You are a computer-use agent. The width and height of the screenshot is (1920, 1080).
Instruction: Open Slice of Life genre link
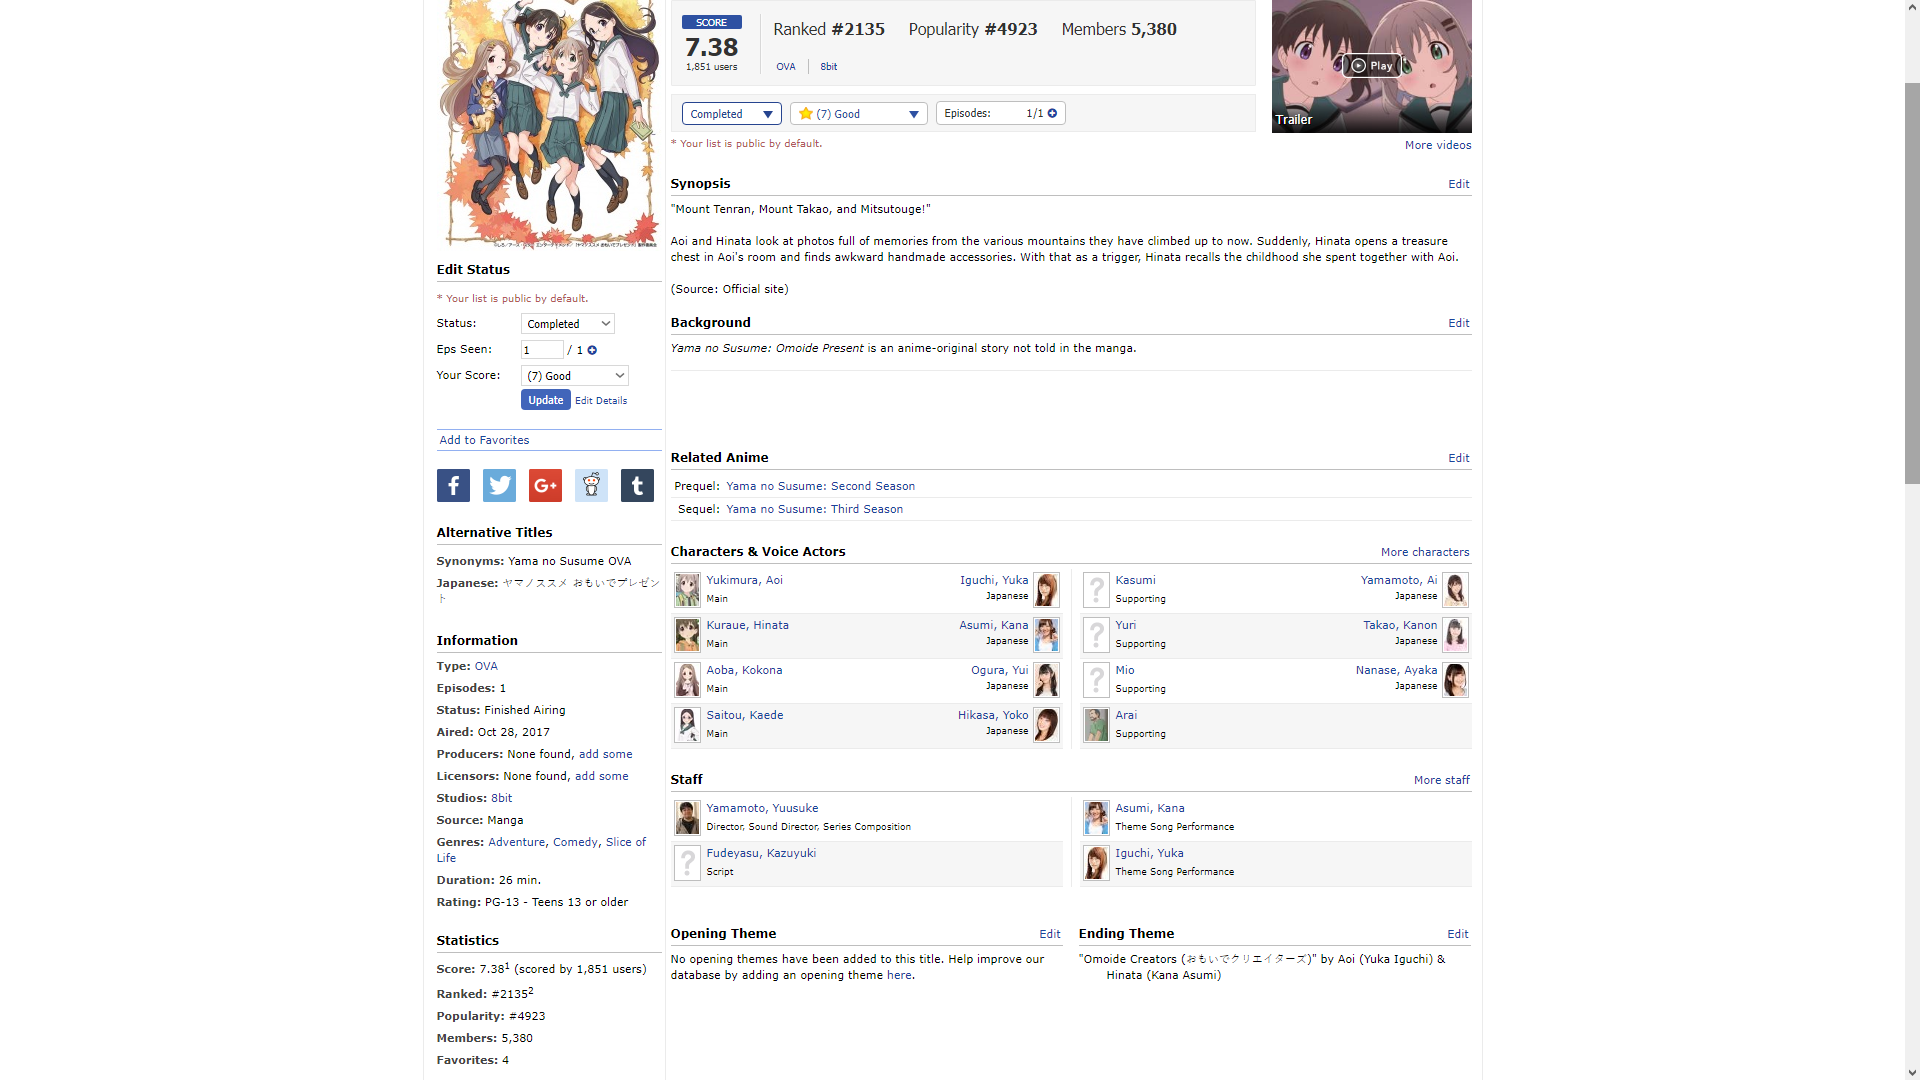625,842
